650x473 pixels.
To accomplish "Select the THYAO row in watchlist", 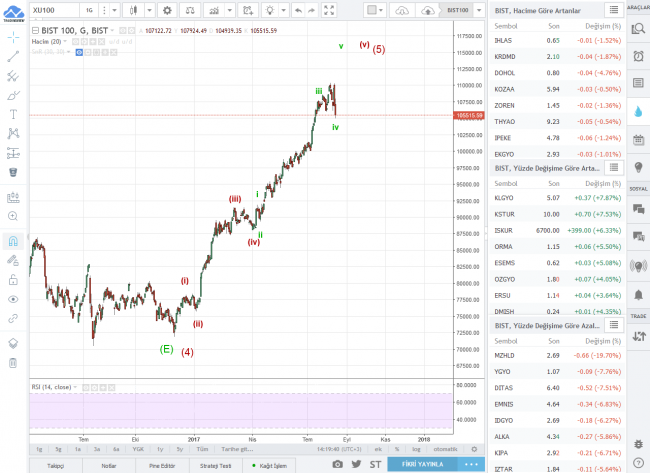I will point(557,121).
